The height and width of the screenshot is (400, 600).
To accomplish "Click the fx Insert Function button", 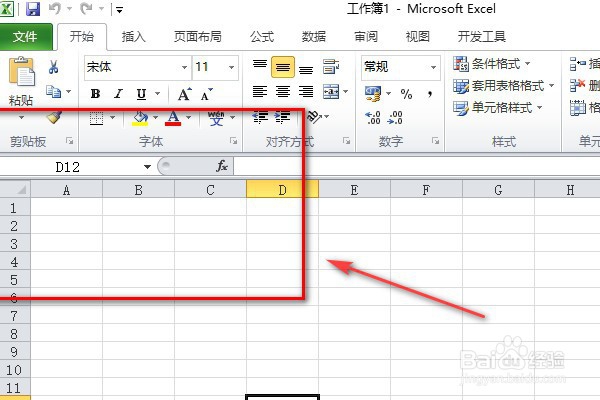I will click(x=222, y=166).
